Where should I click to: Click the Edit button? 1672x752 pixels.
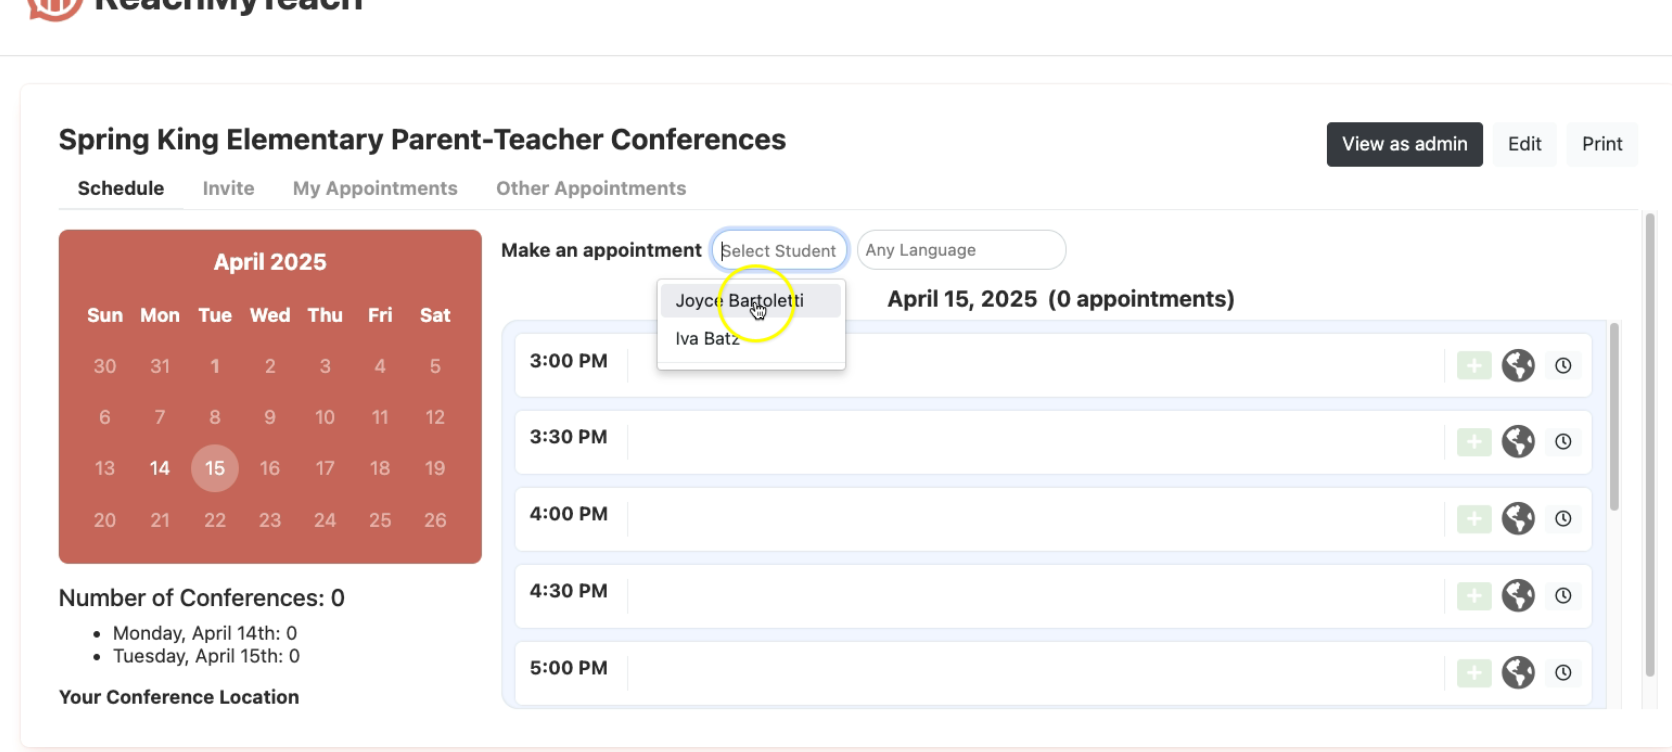[1524, 144]
